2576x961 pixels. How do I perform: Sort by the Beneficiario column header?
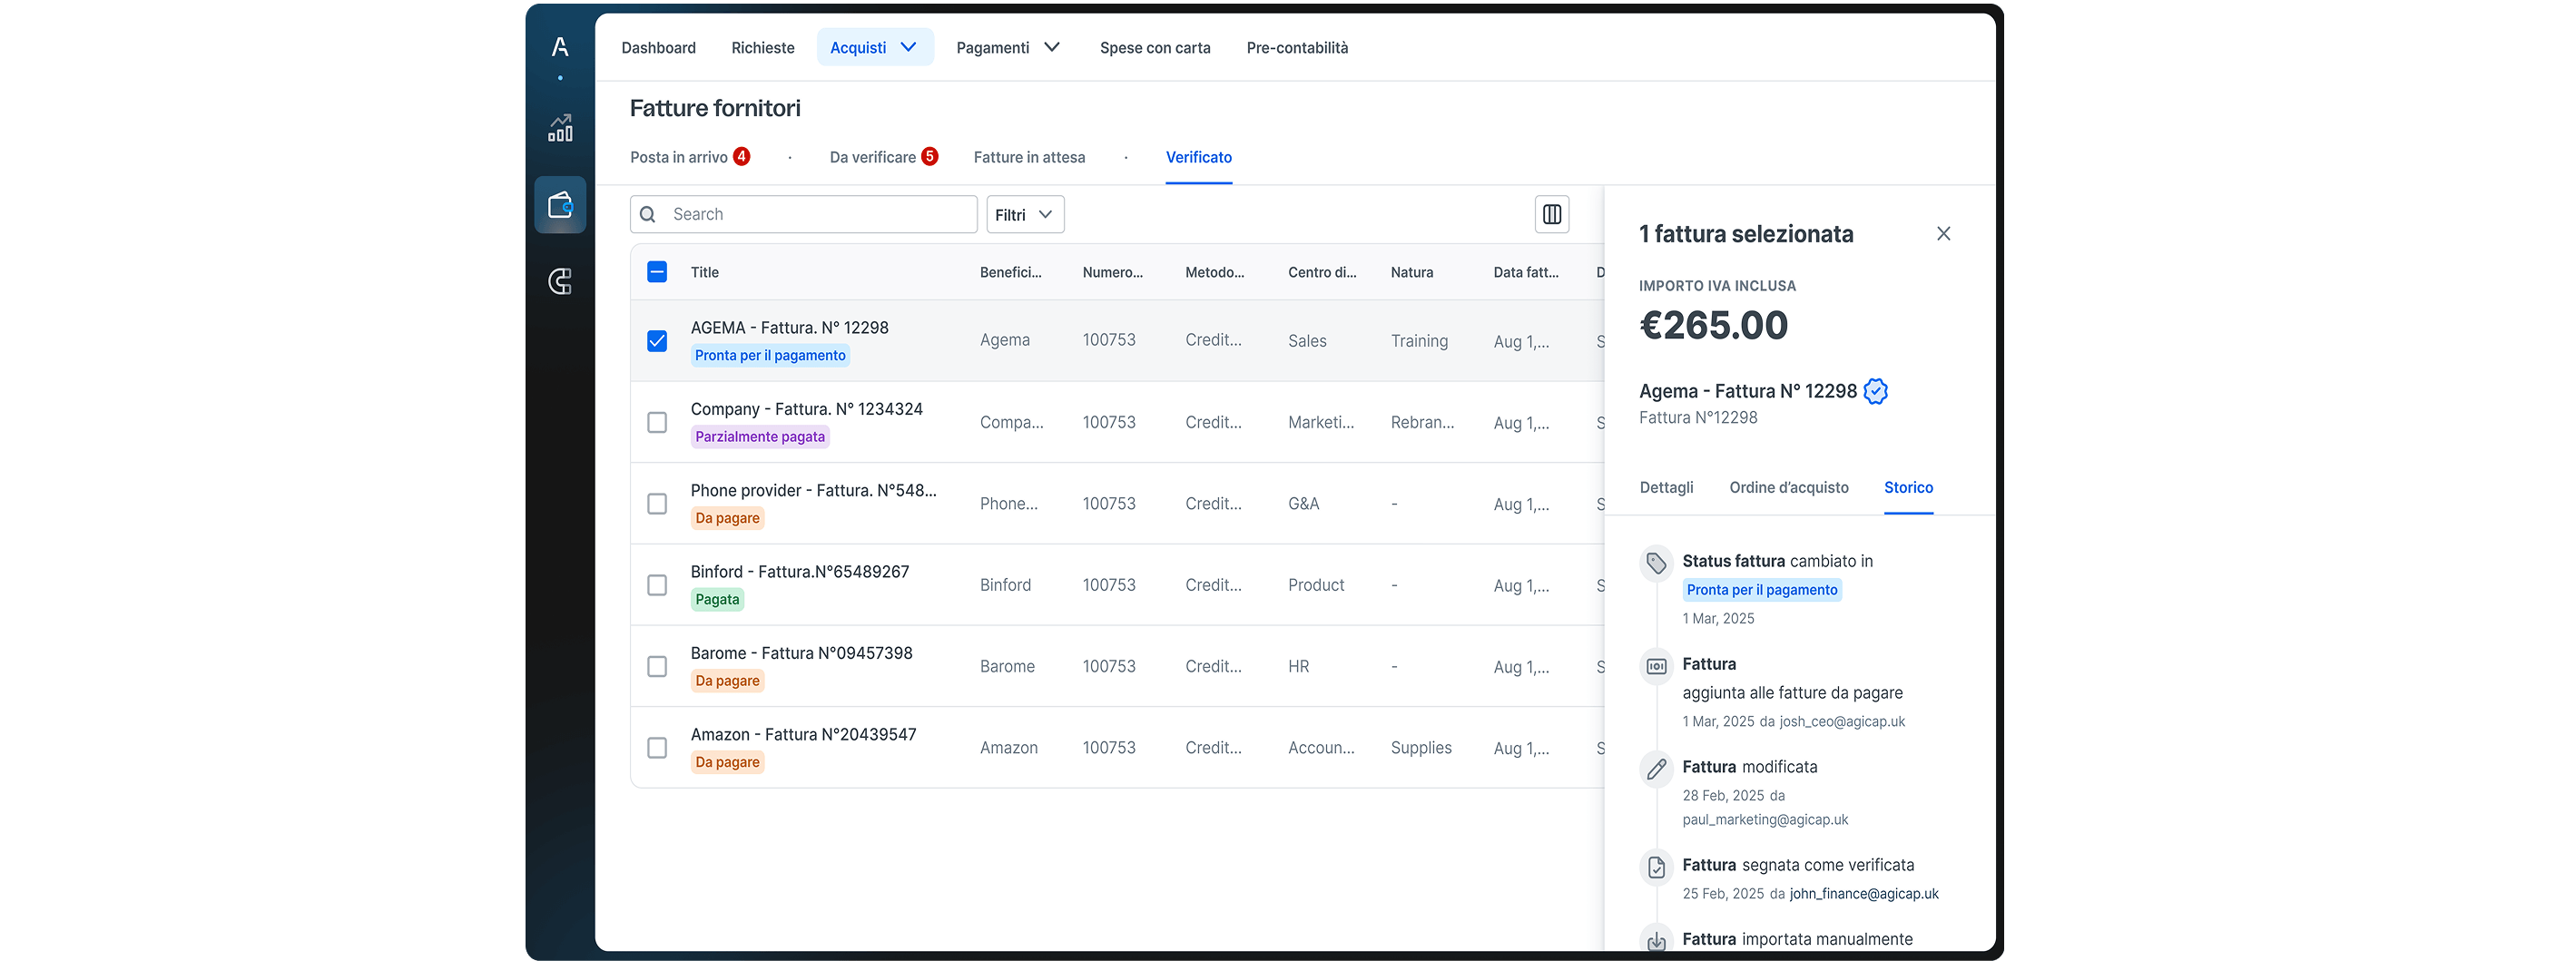(x=1011, y=272)
